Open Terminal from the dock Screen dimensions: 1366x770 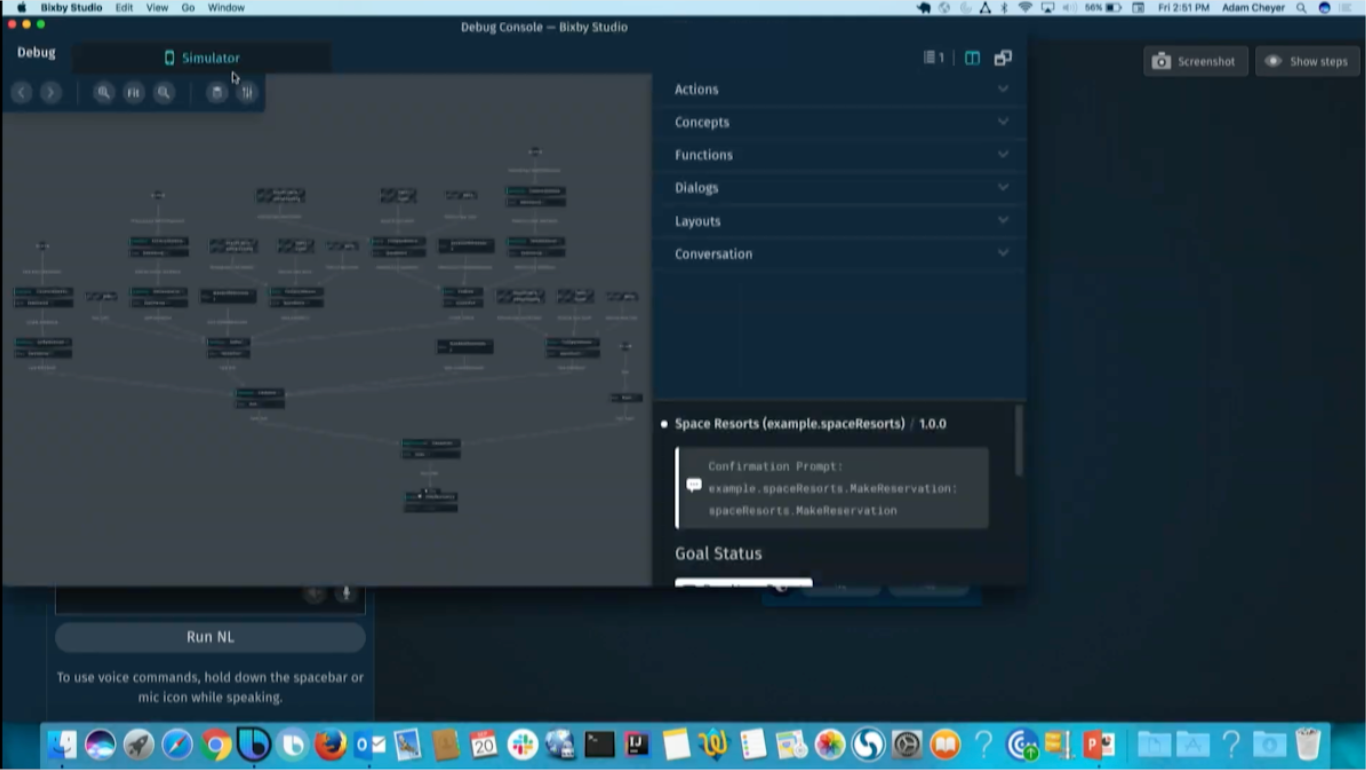599,744
